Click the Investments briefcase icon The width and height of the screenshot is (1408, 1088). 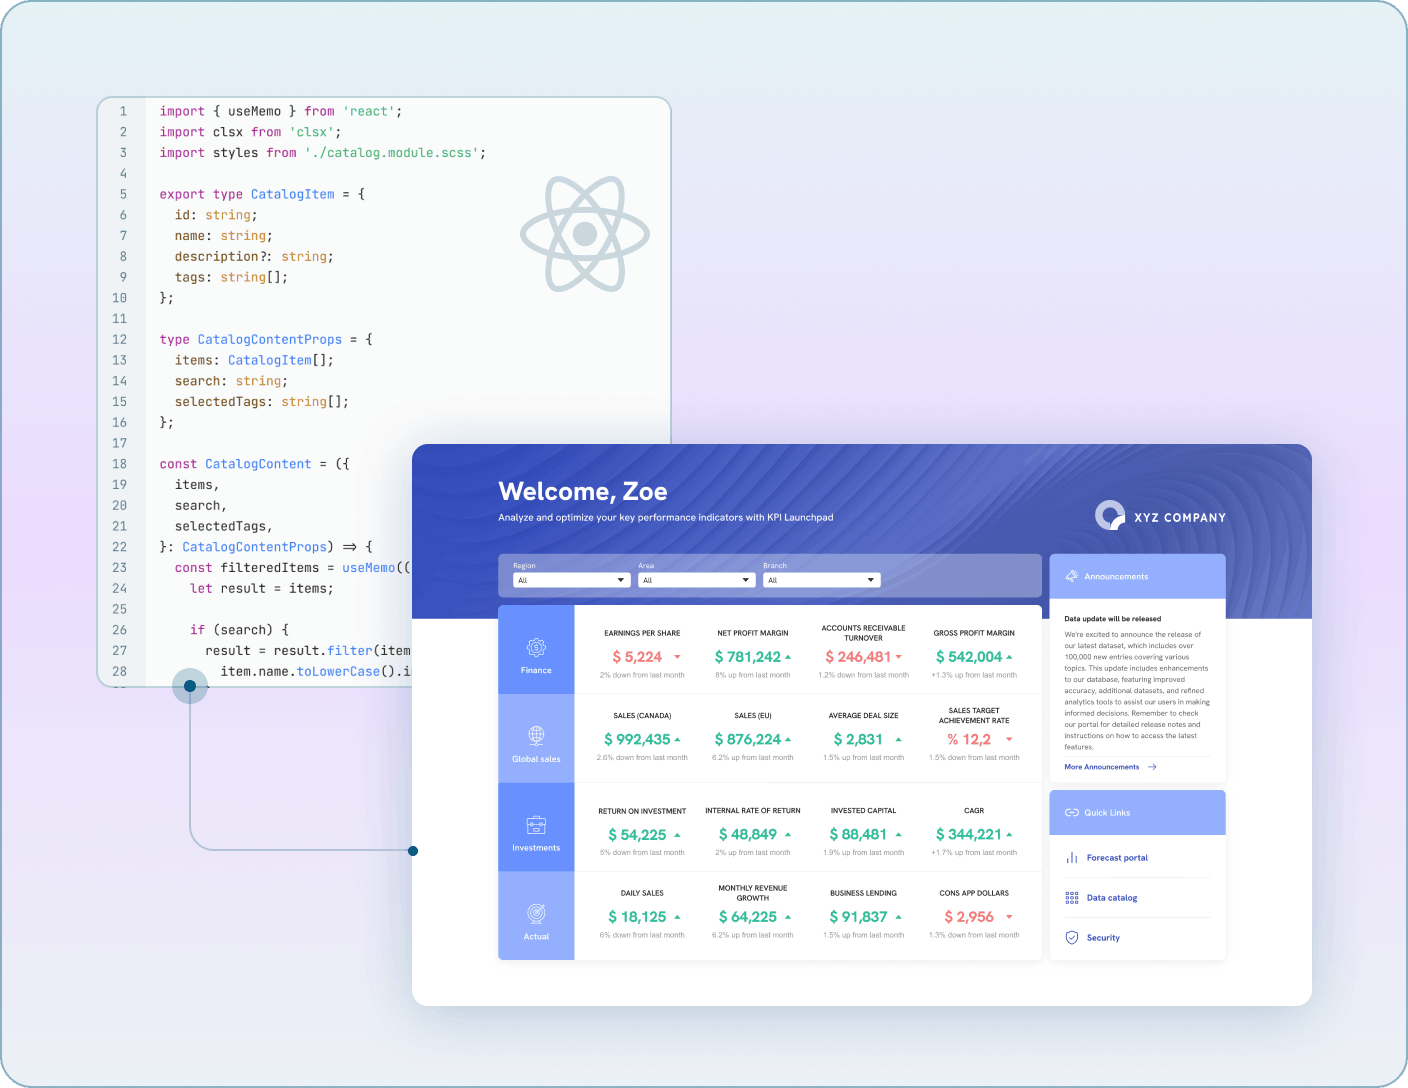[536, 825]
